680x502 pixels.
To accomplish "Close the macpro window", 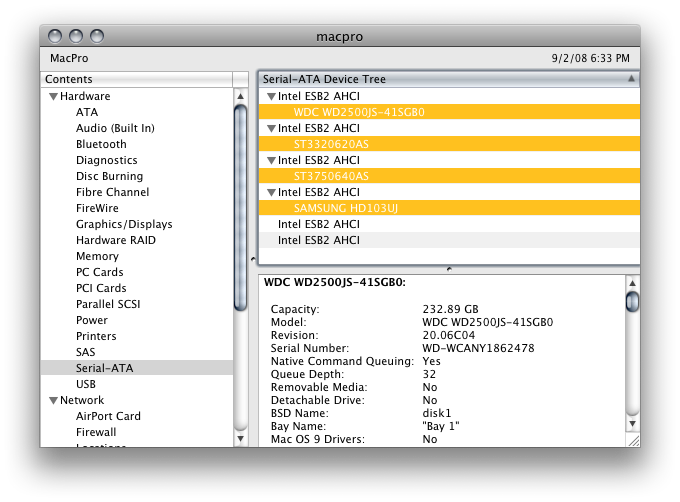I will coord(55,36).
